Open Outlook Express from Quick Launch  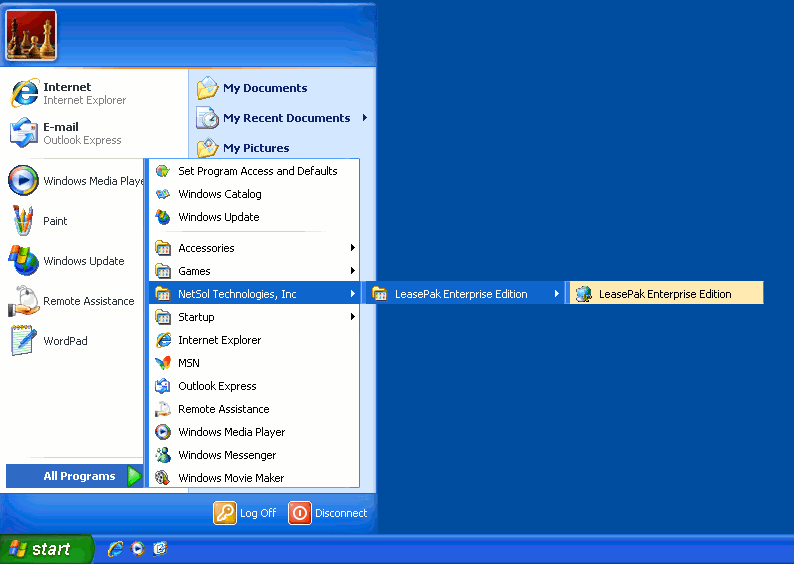[160, 548]
